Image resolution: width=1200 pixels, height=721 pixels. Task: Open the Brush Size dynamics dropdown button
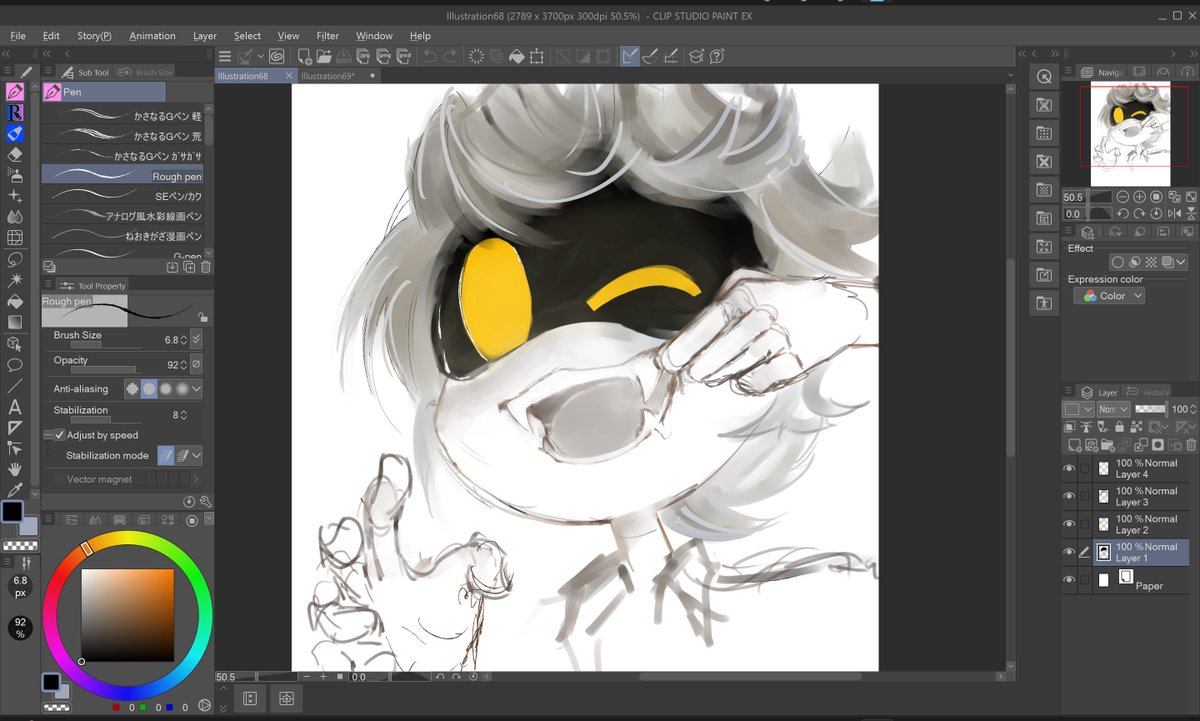[x=196, y=340]
